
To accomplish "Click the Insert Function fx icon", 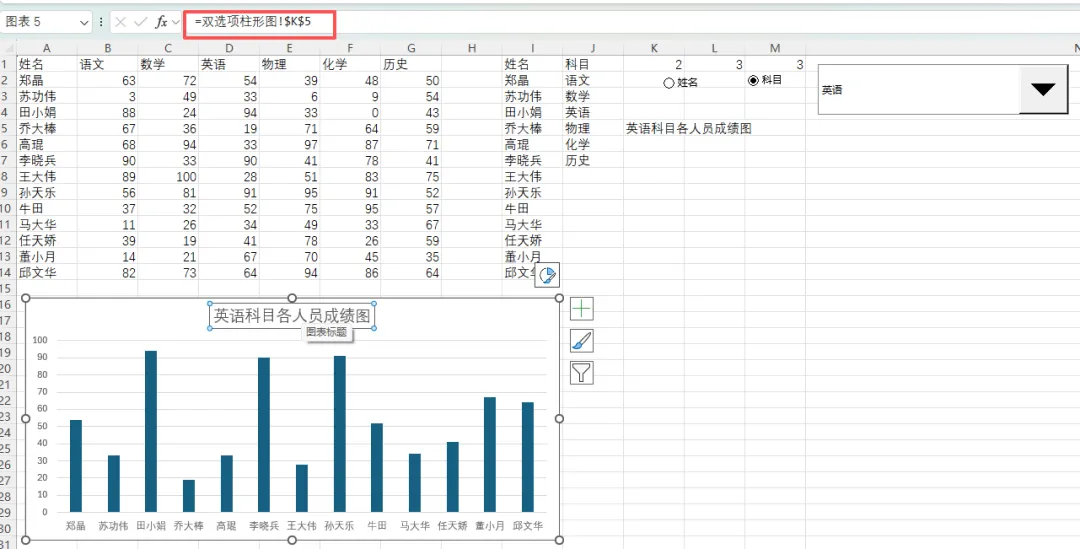I will tap(161, 22).
